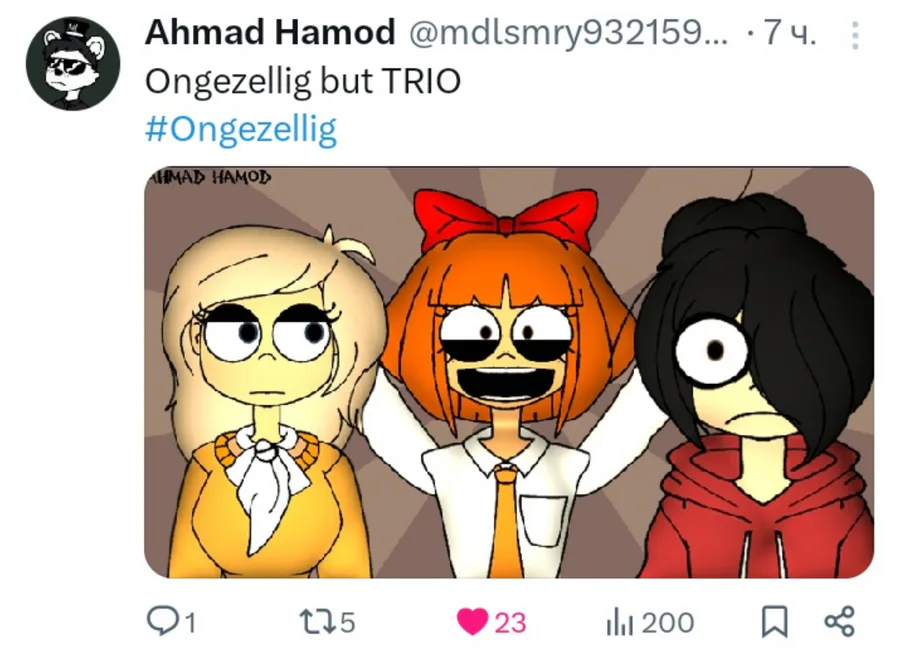900x663 pixels.
Task: Click the tweet text Ongezellig but TRIO
Action: [302, 81]
